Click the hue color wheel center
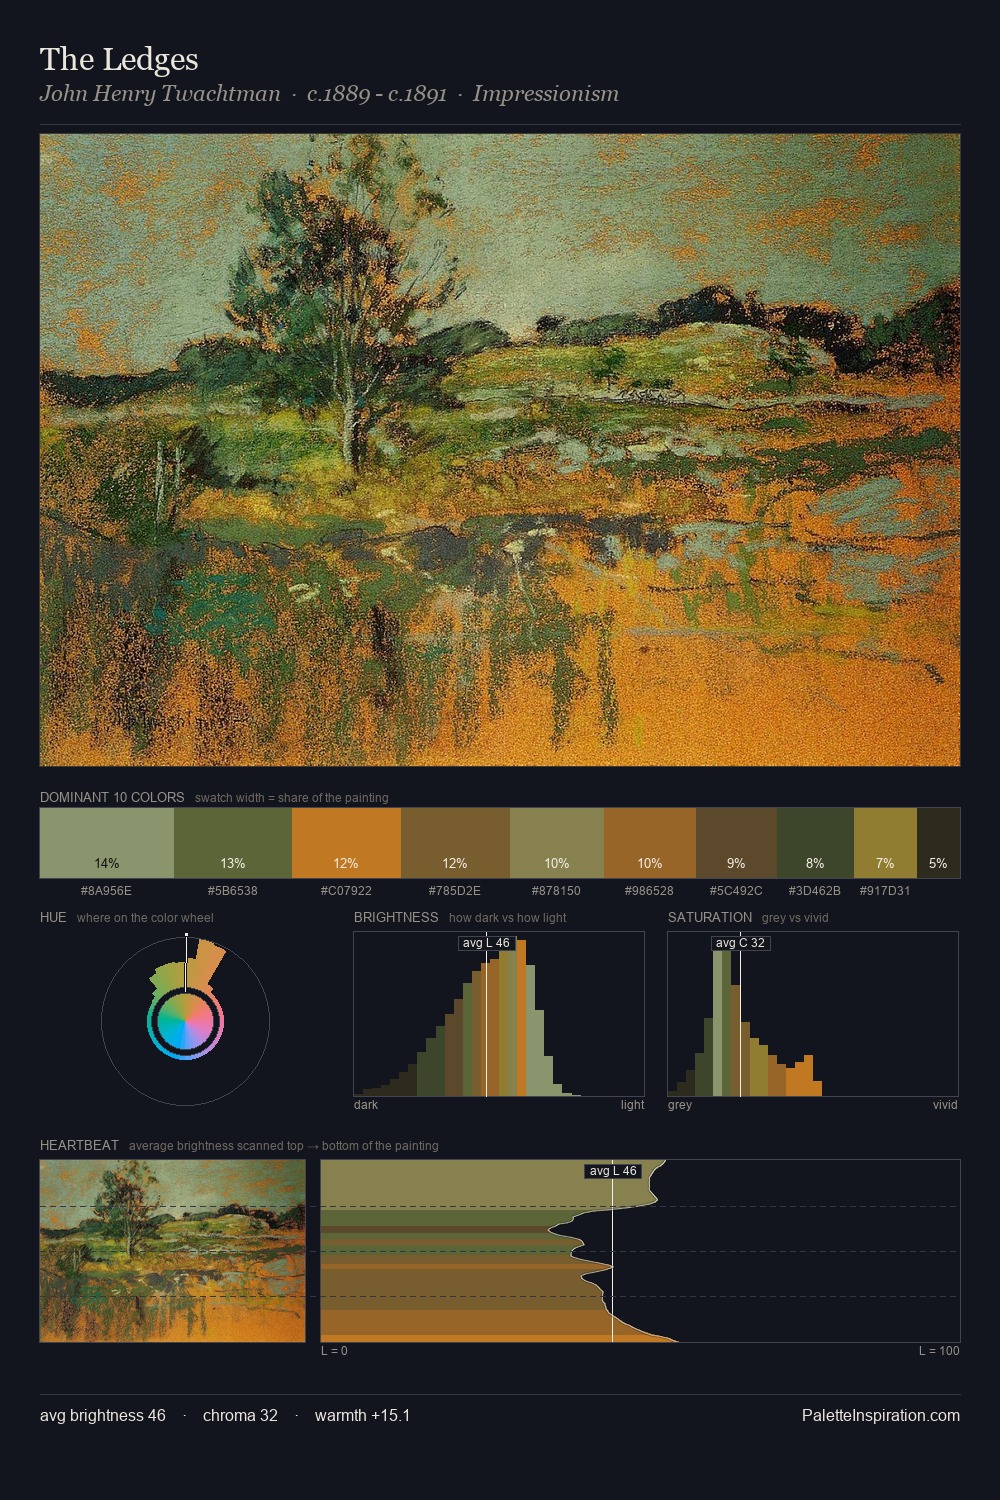Screen dimensions: 1000x1500 pyautogui.click(x=185, y=1021)
